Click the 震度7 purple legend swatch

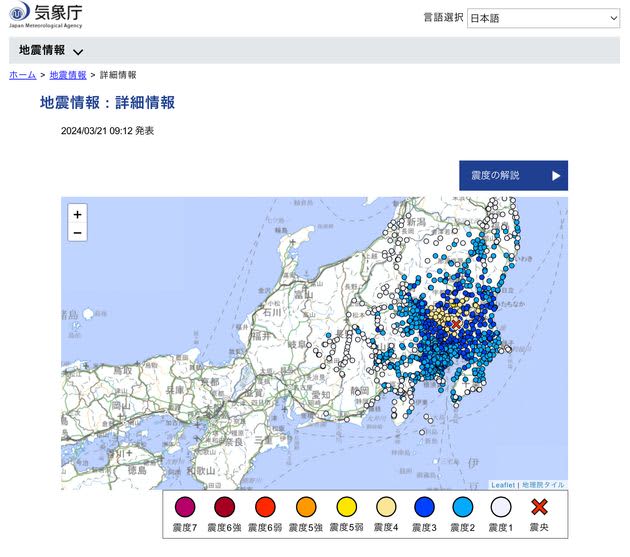pyautogui.click(x=182, y=508)
